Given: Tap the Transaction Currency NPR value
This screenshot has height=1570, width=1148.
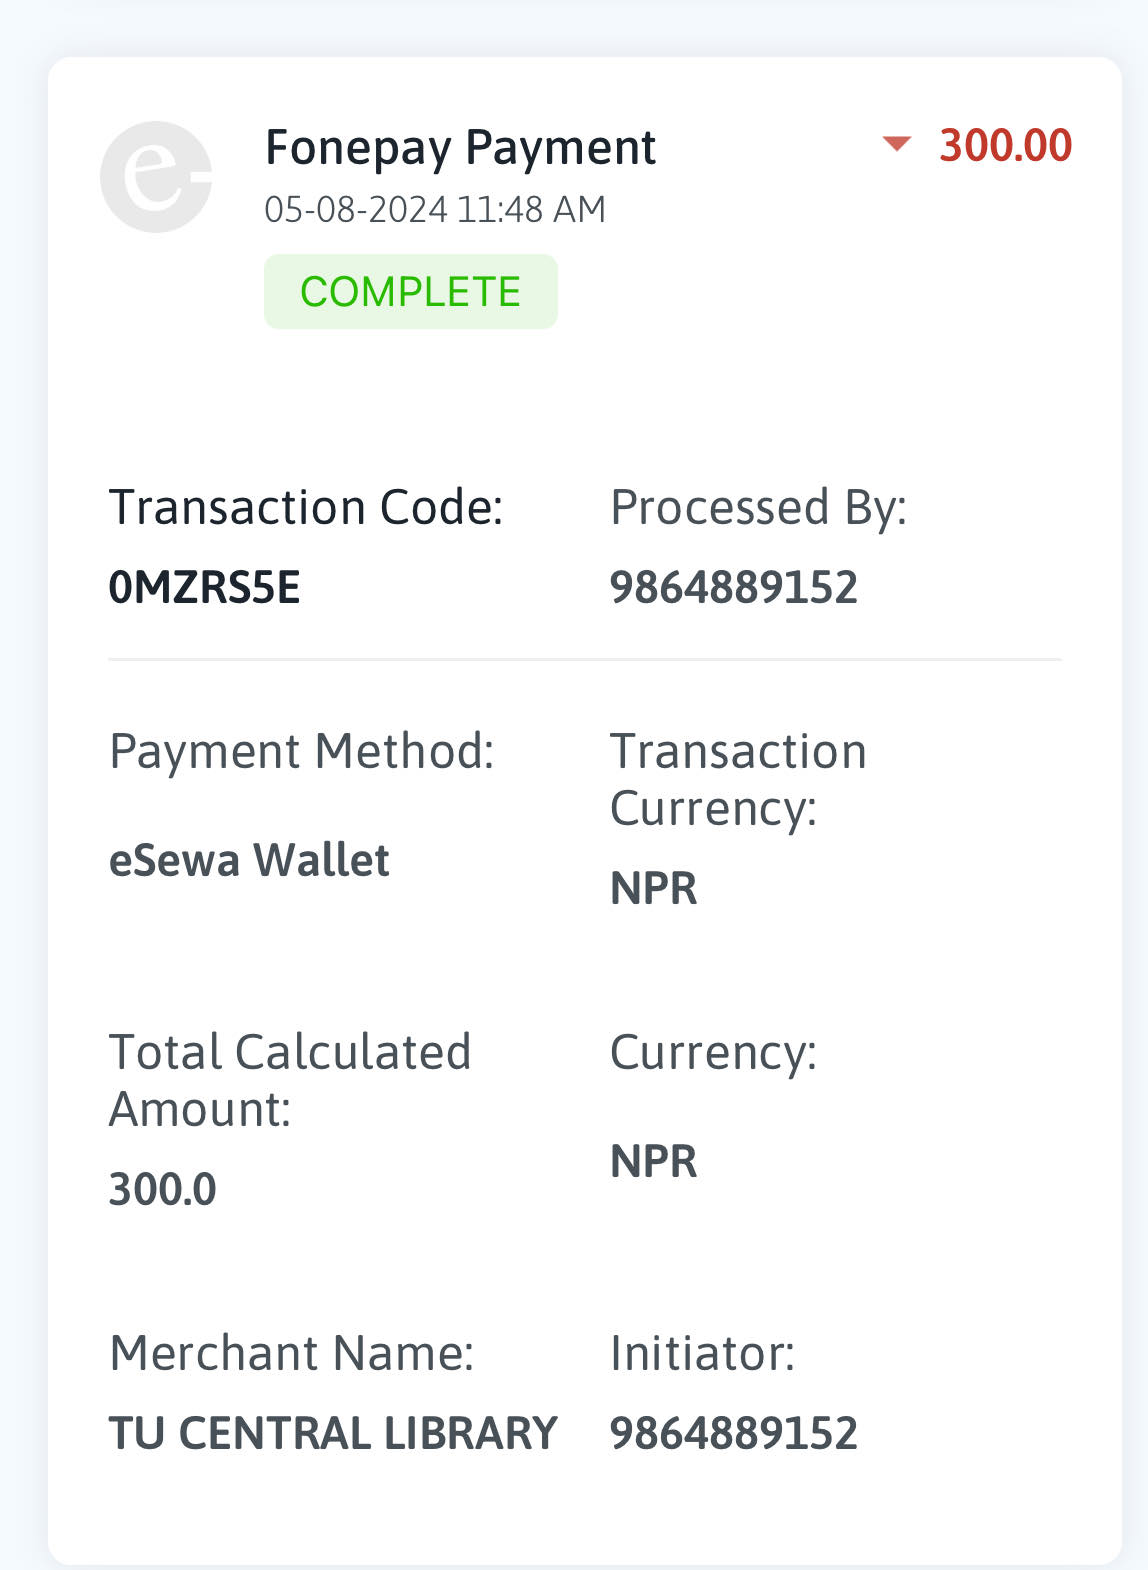Looking at the screenshot, I should pos(654,888).
